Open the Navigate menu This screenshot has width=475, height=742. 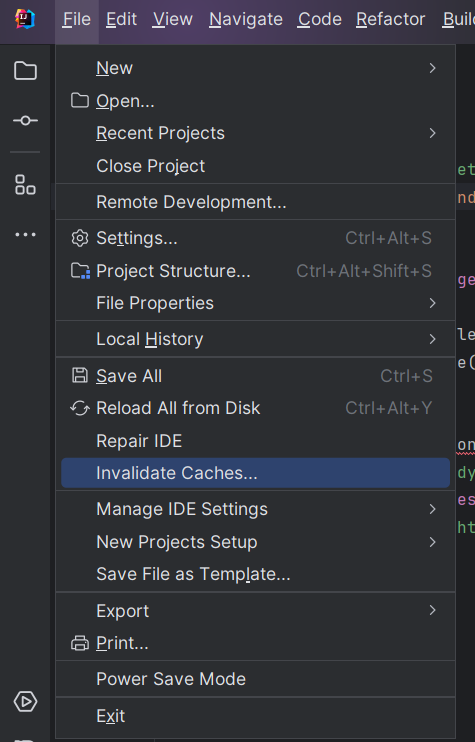click(246, 19)
